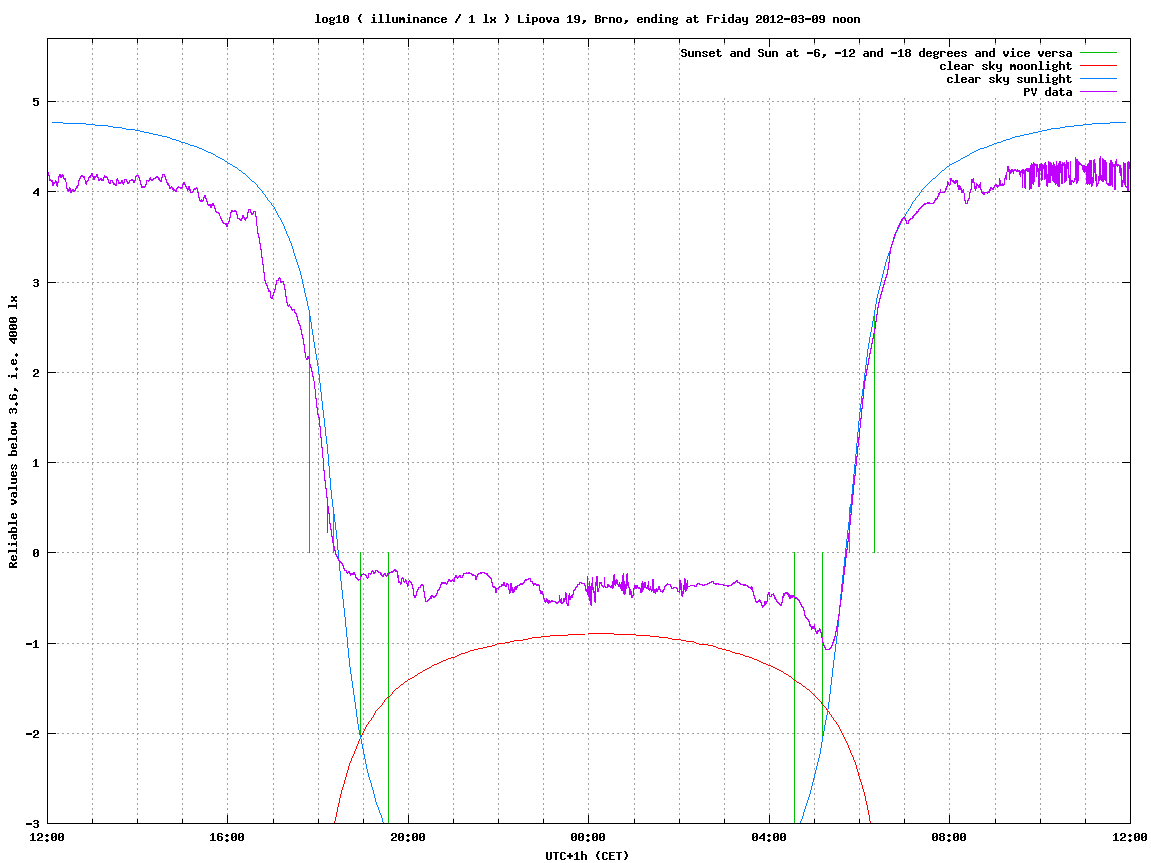The height and width of the screenshot is (863, 1151).
Task: Click the x-axis label 'UTC+1h (CET)'
Action: [x=587, y=856]
